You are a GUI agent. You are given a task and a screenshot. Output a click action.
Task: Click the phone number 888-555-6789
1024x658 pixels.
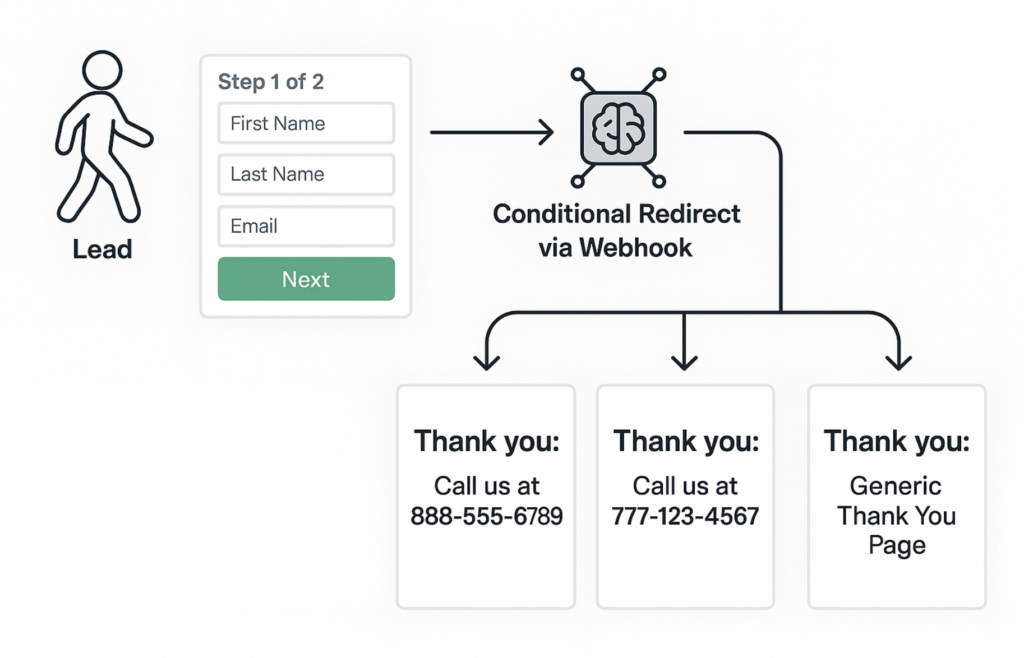coord(486,517)
